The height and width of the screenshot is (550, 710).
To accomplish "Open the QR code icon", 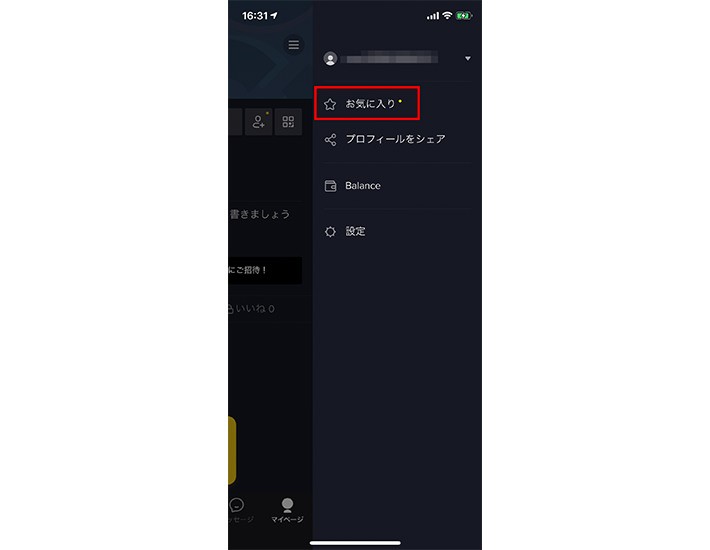I will coord(288,121).
